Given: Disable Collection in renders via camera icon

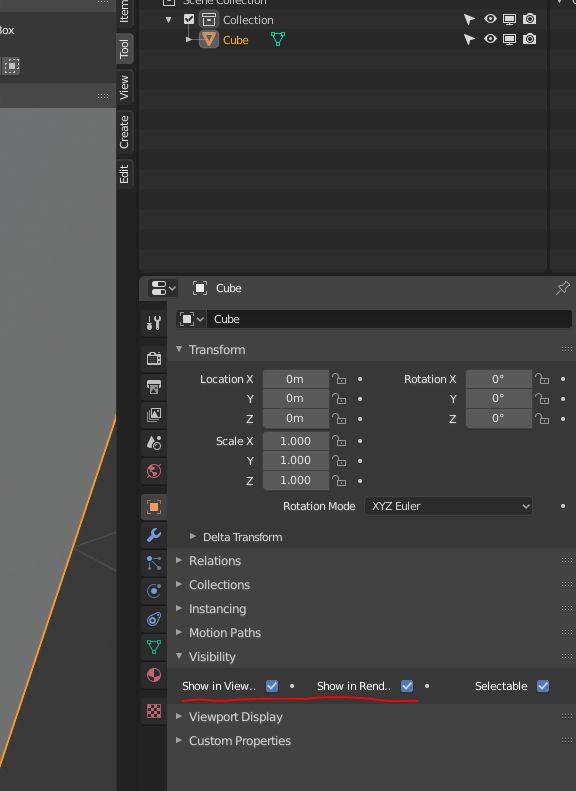Looking at the screenshot, I should (529, 19).
